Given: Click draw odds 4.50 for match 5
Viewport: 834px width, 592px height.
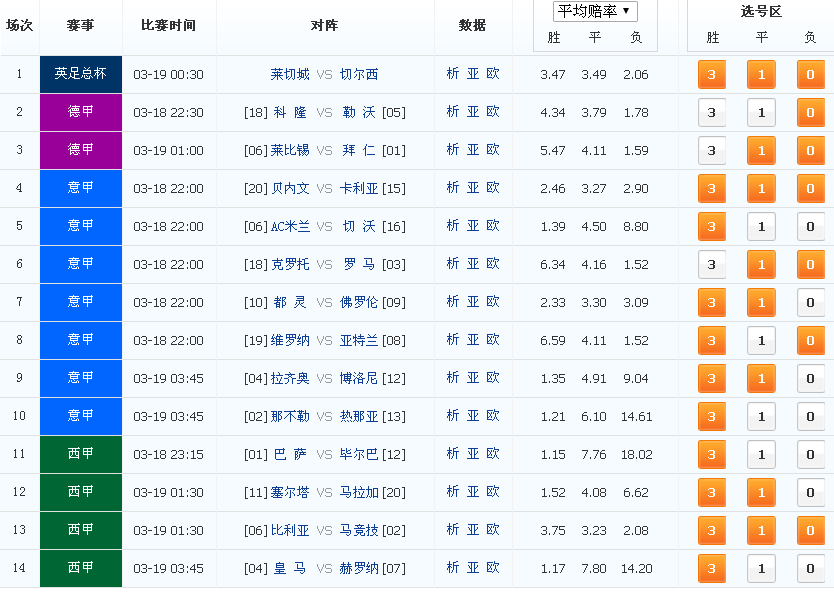Looking at the screenshot, I should click(594, 227).
